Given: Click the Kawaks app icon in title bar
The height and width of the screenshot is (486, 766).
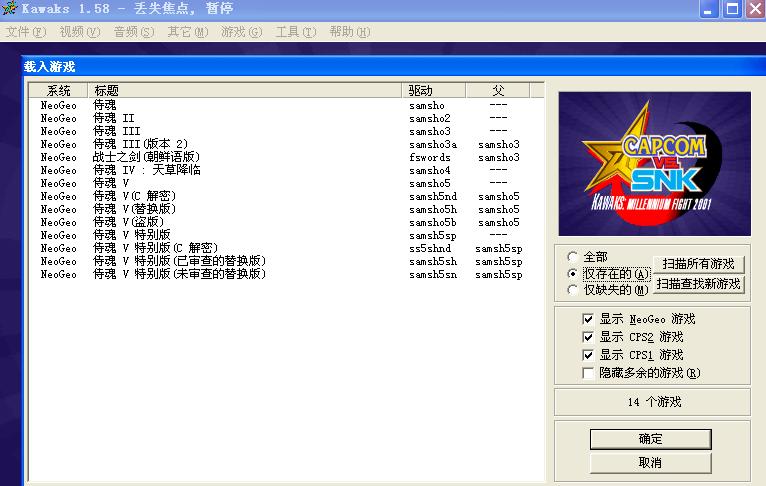Looking at the screenshot, I should pos(10,11).
